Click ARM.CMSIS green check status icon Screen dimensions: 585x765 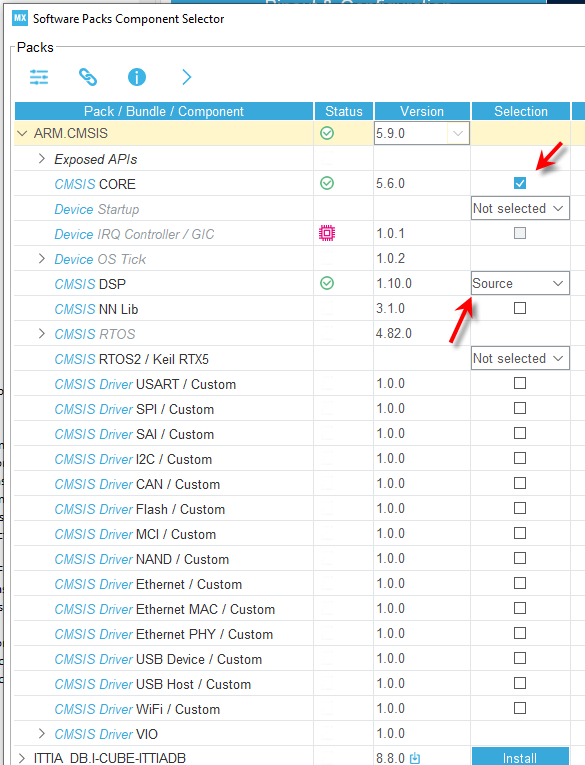point(327,133)
